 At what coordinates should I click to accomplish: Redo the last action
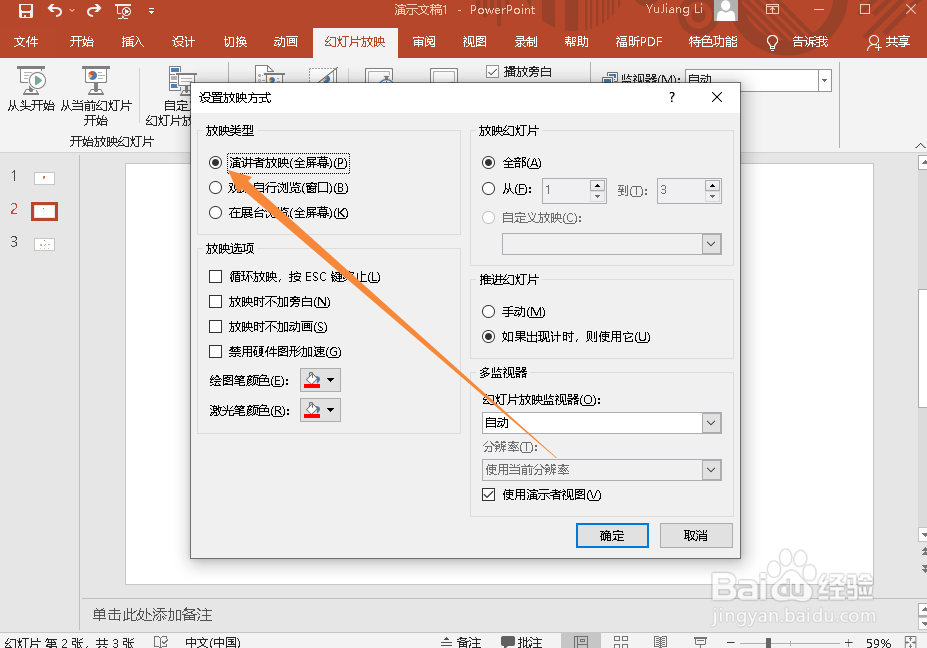[x=93, y=10]
